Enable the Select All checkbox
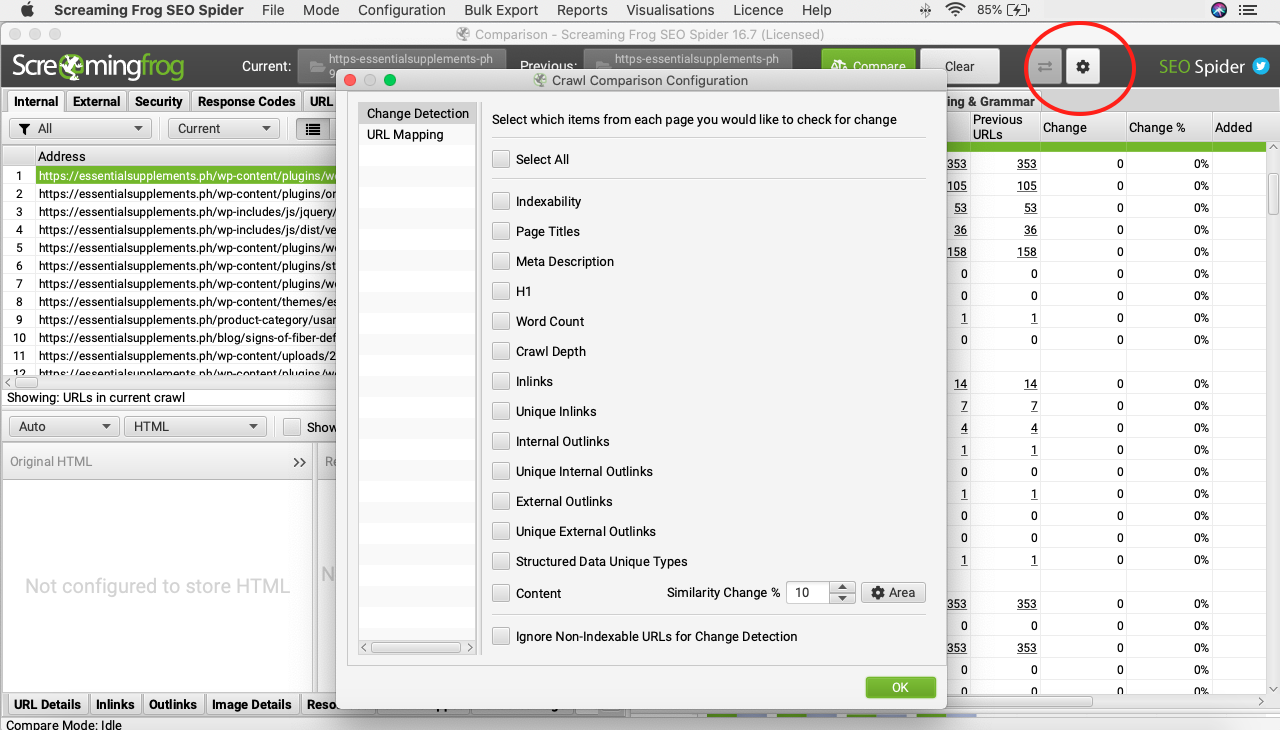Image resolution: width=1280 pixels, height=730 pixels. pyautogui.click(x=501, y=159)
